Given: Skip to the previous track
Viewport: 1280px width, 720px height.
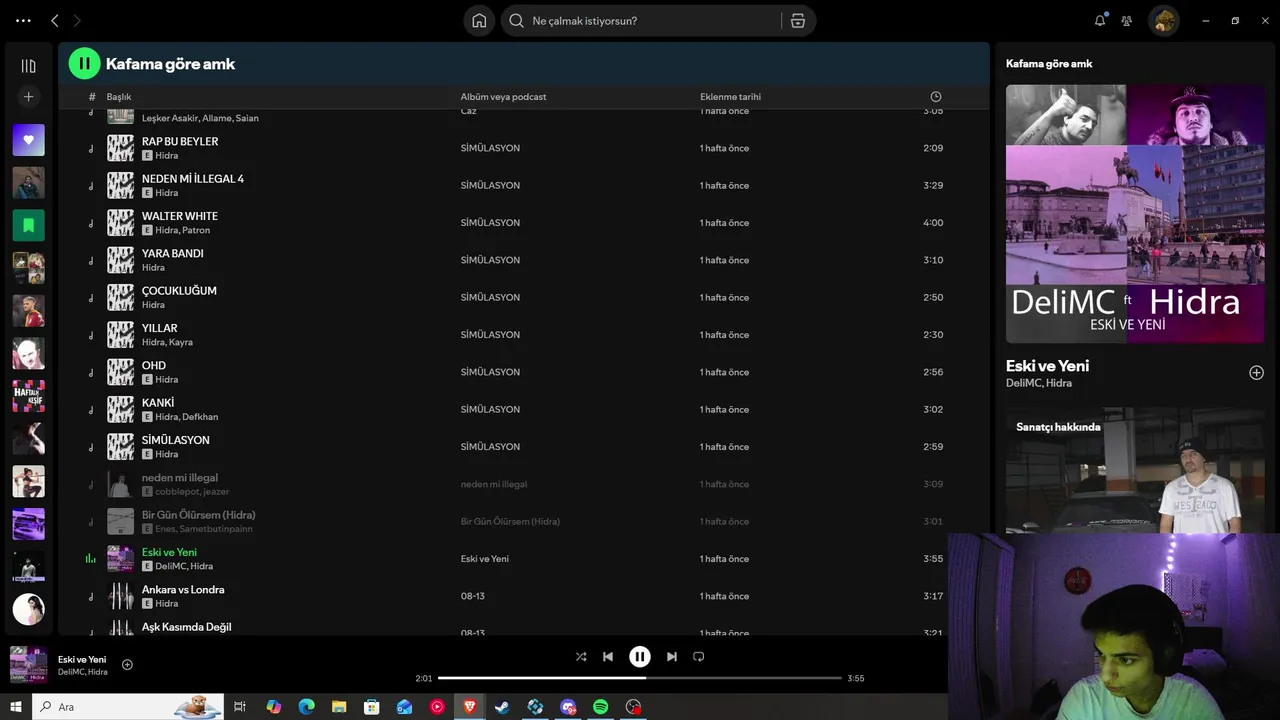Looking at the screenshot, I should coord(608,657).
